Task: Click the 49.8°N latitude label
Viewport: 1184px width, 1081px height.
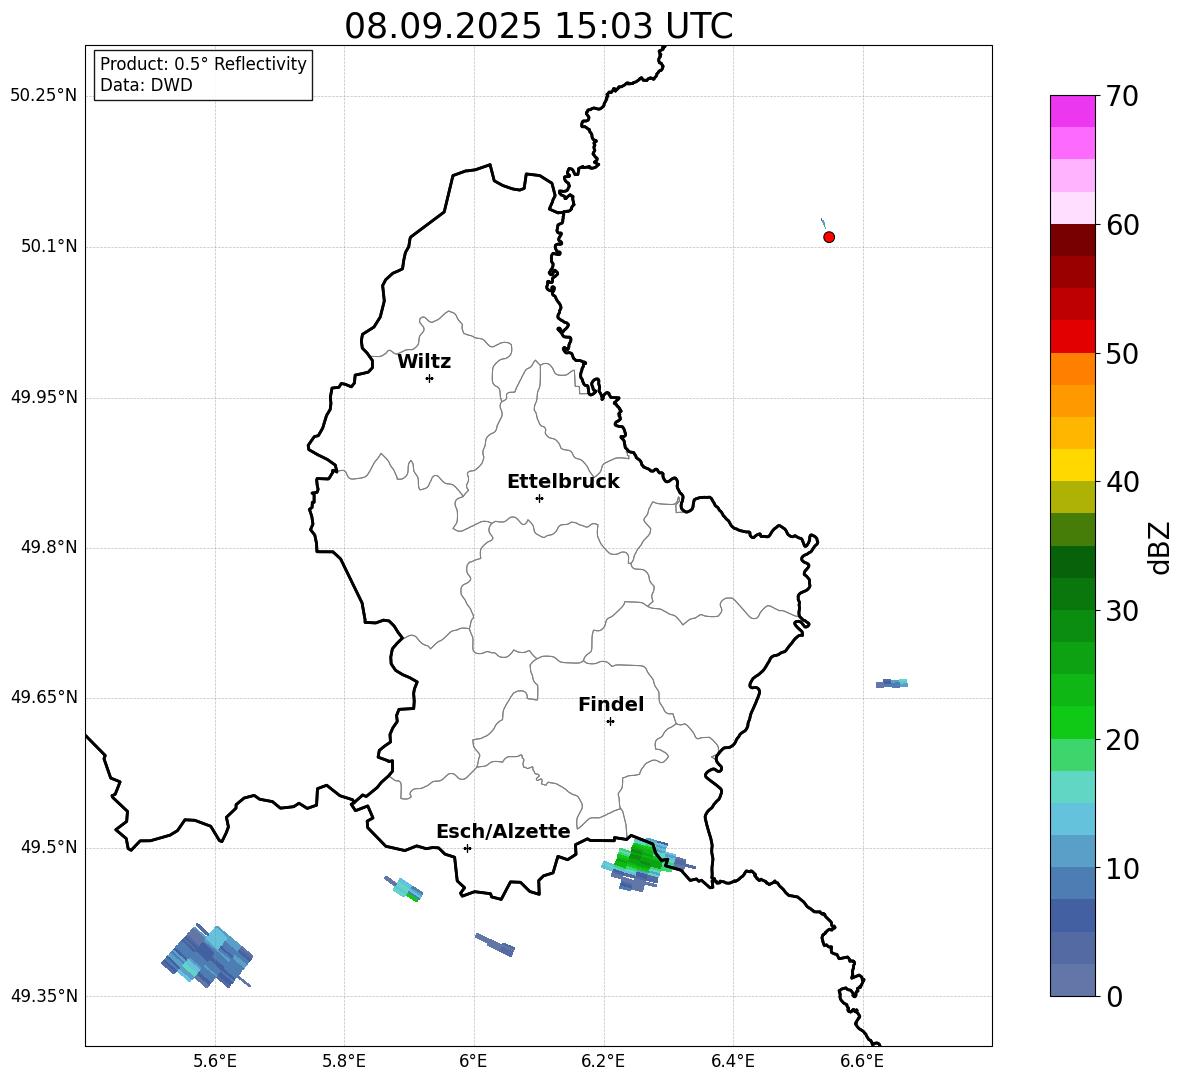Action: point(49,547)
